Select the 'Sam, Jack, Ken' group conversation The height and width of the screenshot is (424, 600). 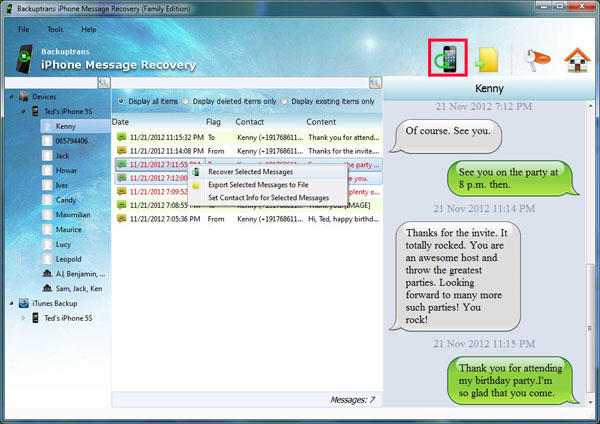click(x=79, y=288)
